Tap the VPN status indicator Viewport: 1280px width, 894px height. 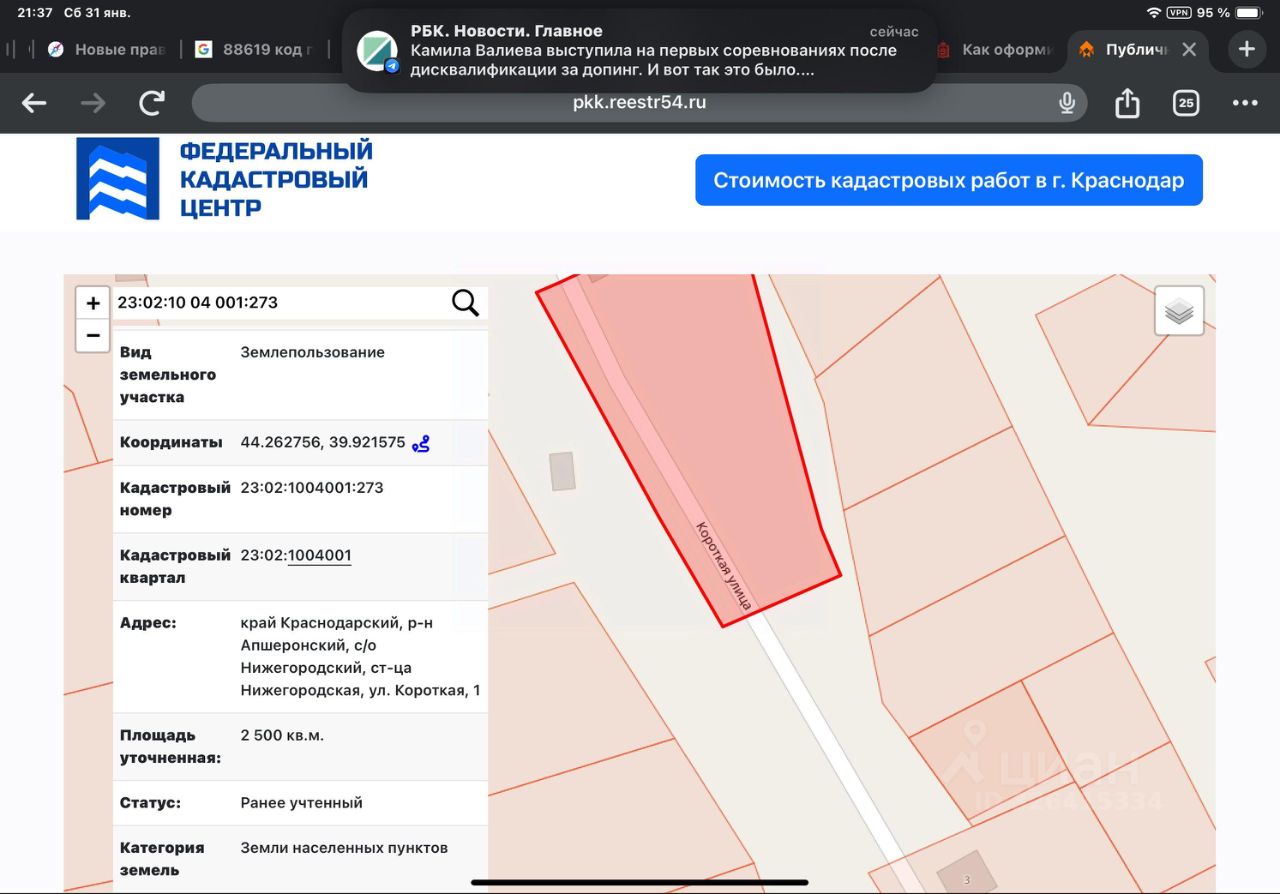tap(1179, 13)
